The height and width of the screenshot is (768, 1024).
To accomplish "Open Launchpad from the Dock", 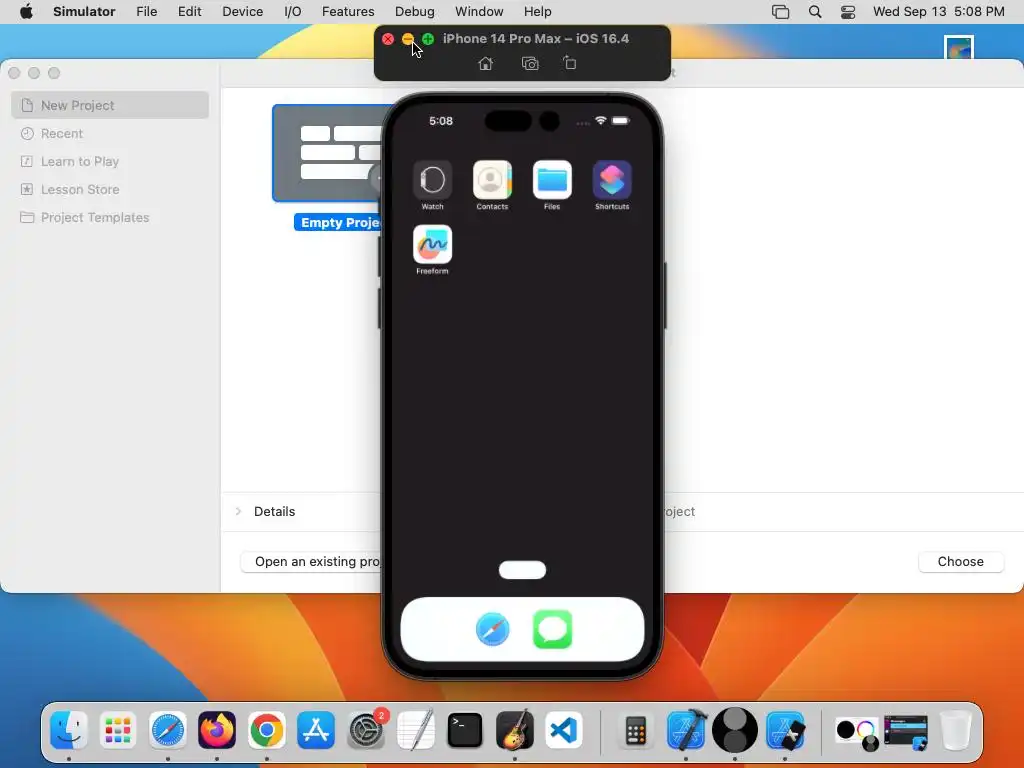I will click(x=118, y=730).
